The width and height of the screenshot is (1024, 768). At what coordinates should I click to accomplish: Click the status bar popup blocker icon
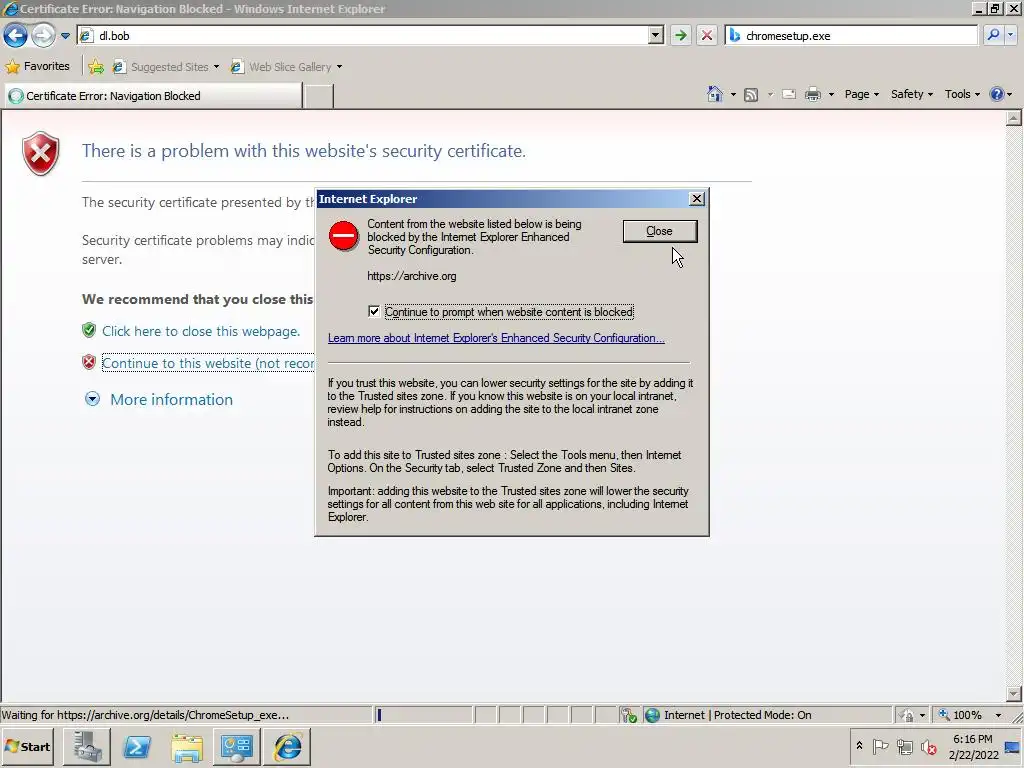pyautogui.click(x=628, y=715)
